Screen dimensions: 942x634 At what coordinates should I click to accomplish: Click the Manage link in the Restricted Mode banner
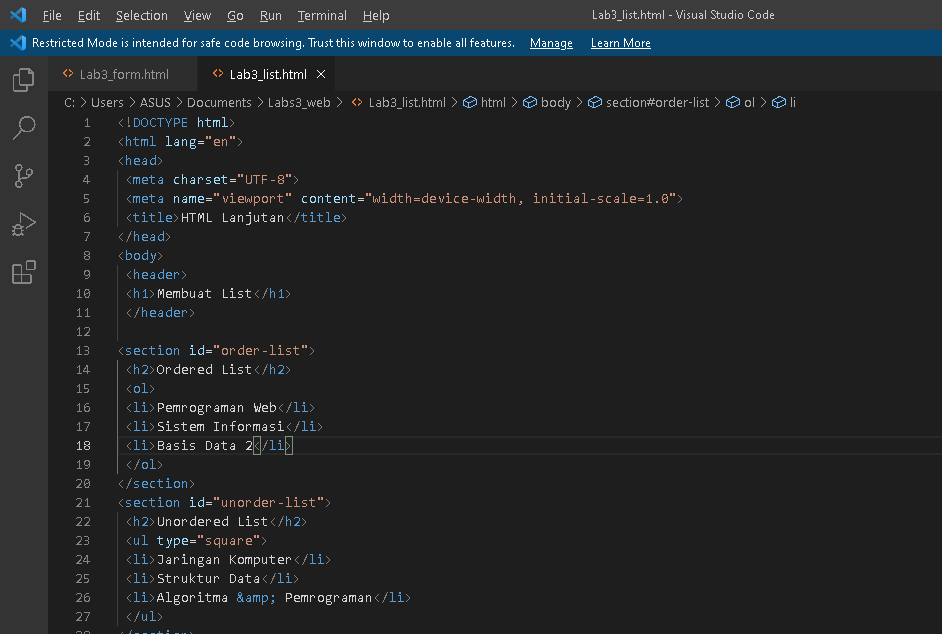coord(551,43)
